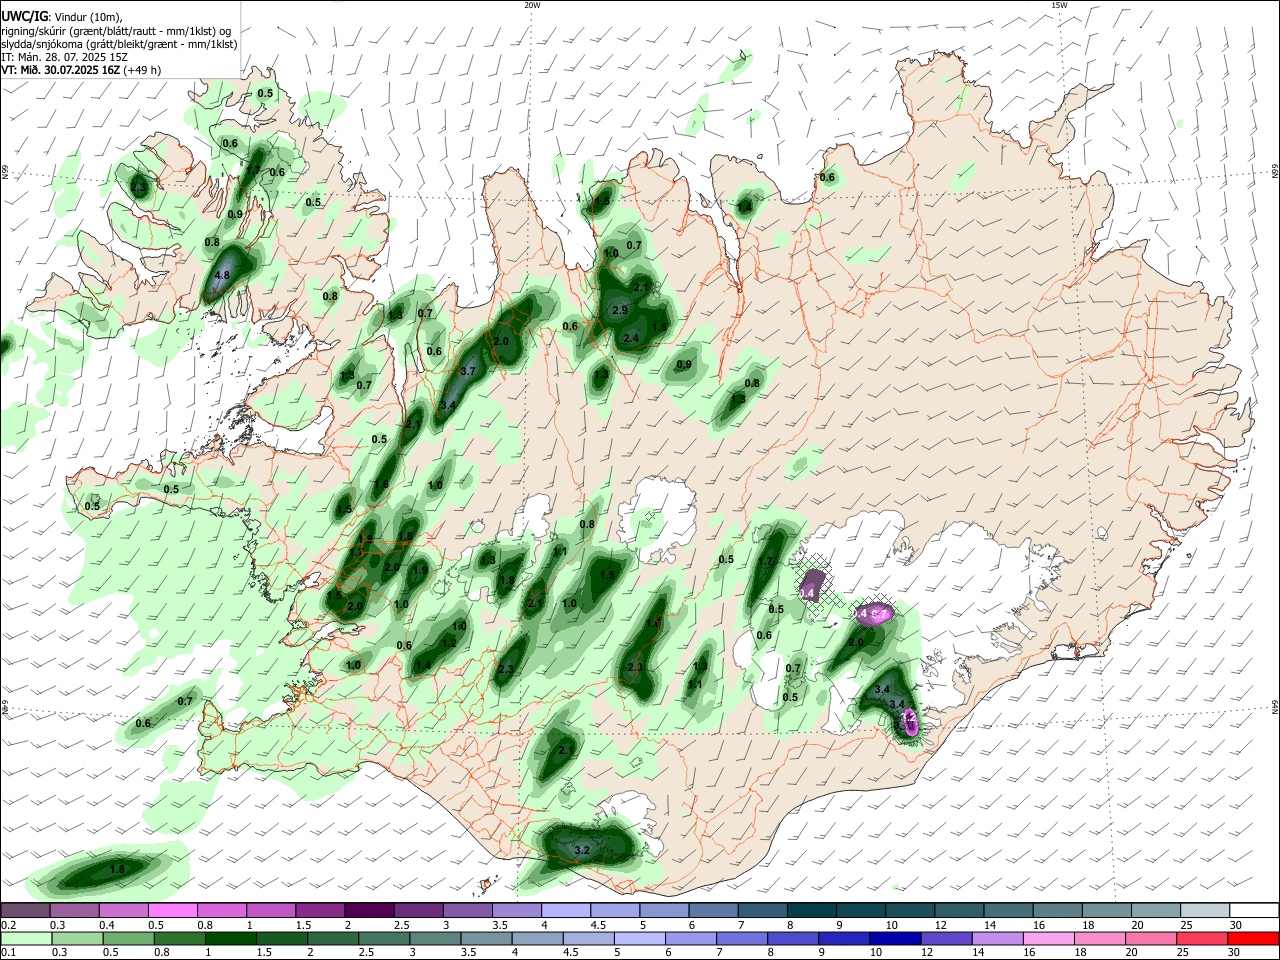Screen dimensions: 1280x960
Task: Click the 3.7 precipitation value on the map
Action: click(x=467, y=371)
